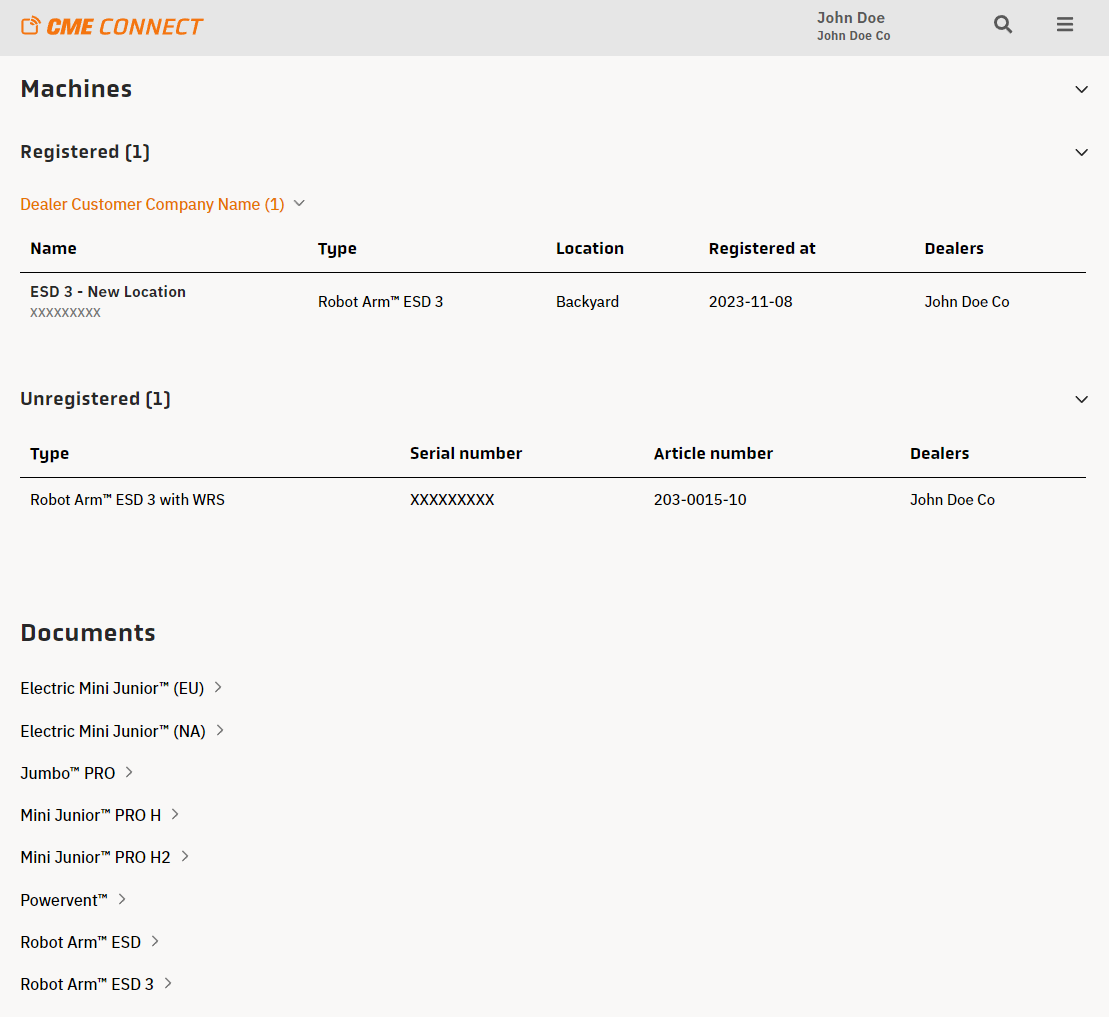The image size is (1109, 1017).
Task: Open Robot Arm ESD documents
Action: point(81,942)
